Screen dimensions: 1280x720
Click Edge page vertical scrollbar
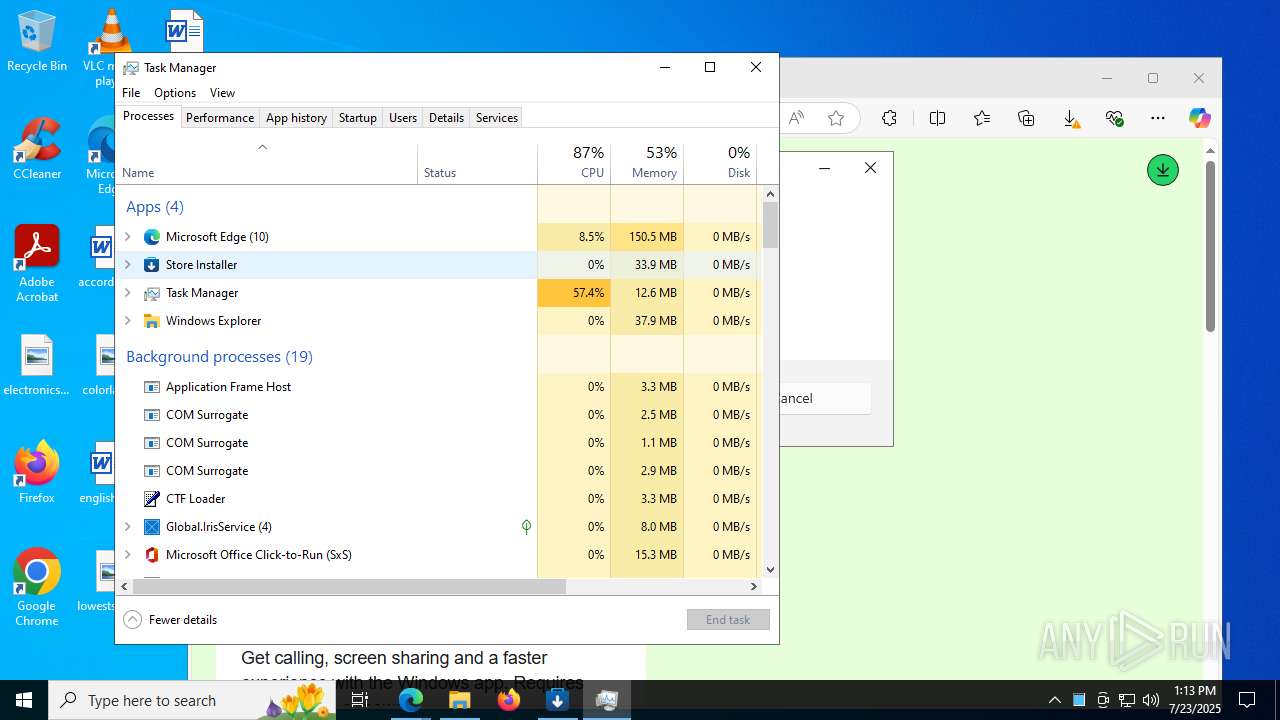pyautogui.click(x=1210, y=247)
